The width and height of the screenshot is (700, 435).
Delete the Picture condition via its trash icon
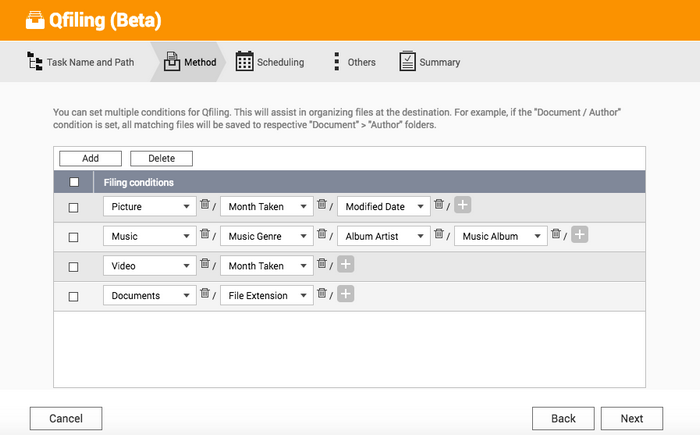click(205, 204)
